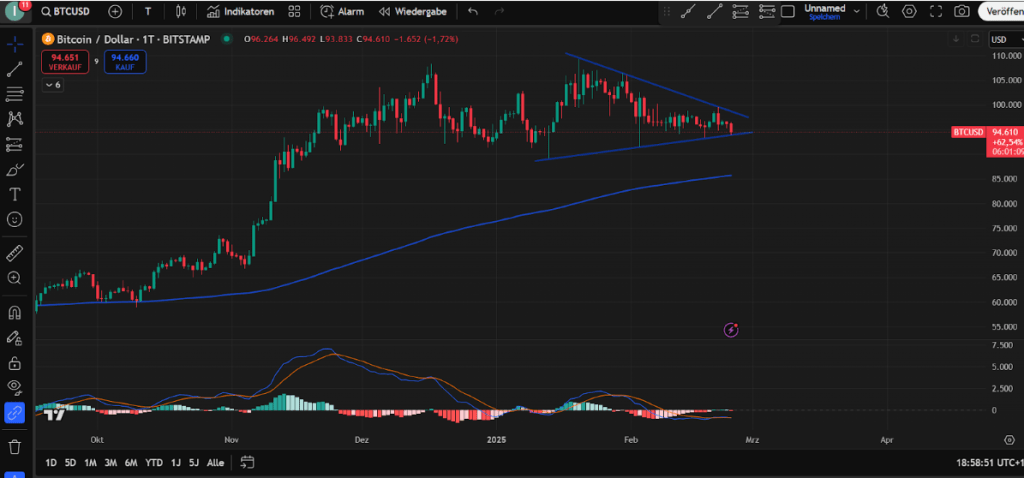
Task: Open the BTCUSD symbol search
Action: tap(65, 11)
